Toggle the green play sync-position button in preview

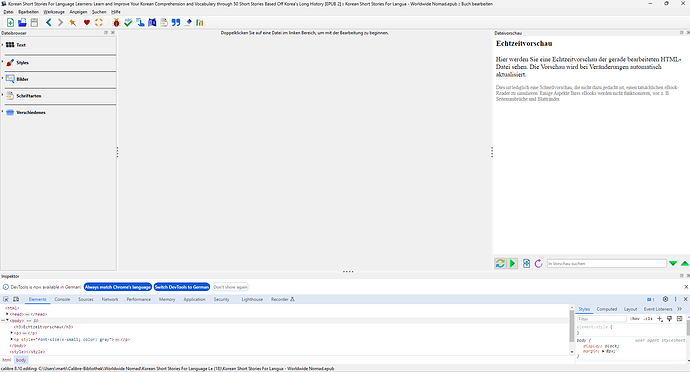click(x=513, y=263)
